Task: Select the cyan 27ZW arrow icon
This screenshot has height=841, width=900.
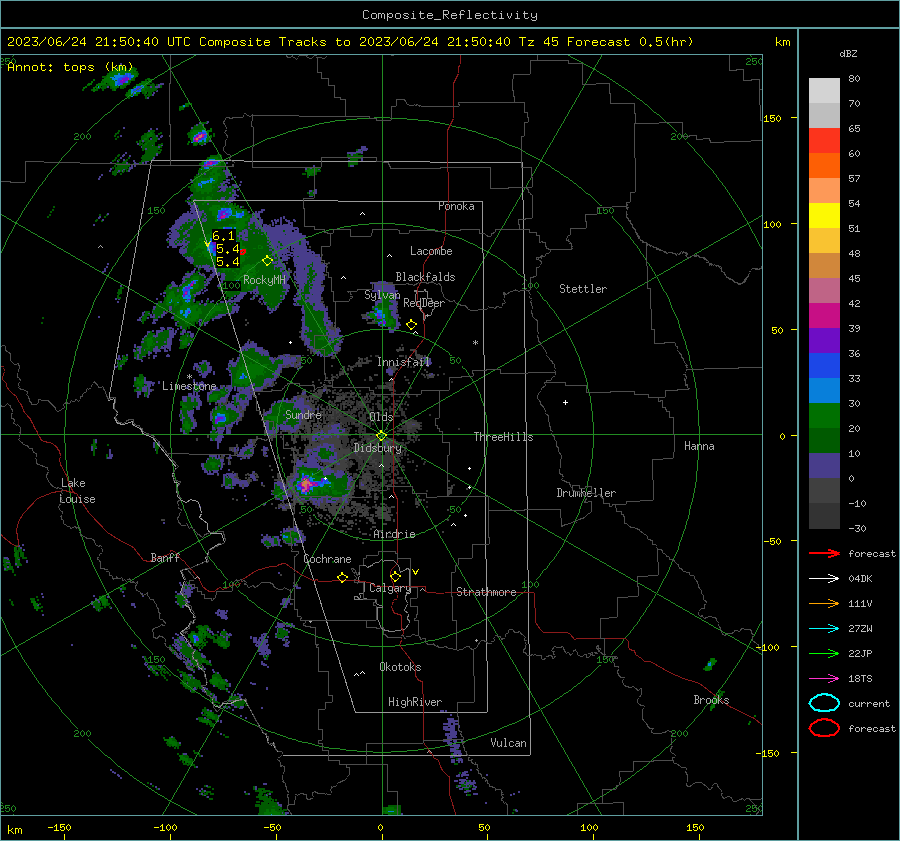Action: coord(824,629)
